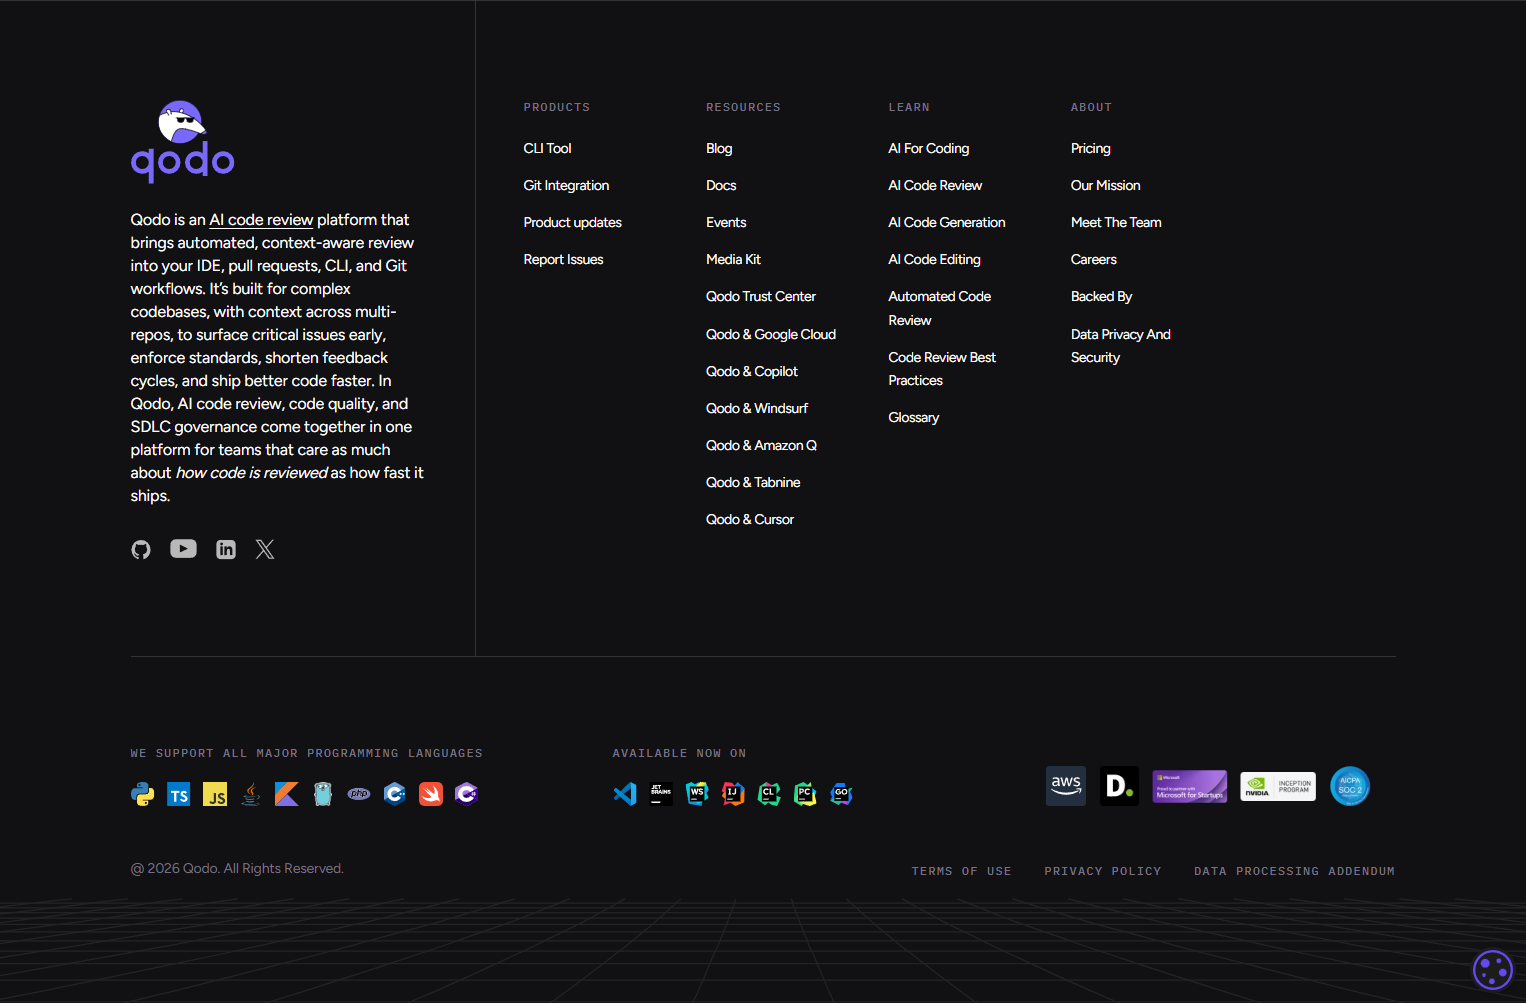The image size is (1526, 1004).
Task: Open AI For Coding link
Action: point(929,148)
